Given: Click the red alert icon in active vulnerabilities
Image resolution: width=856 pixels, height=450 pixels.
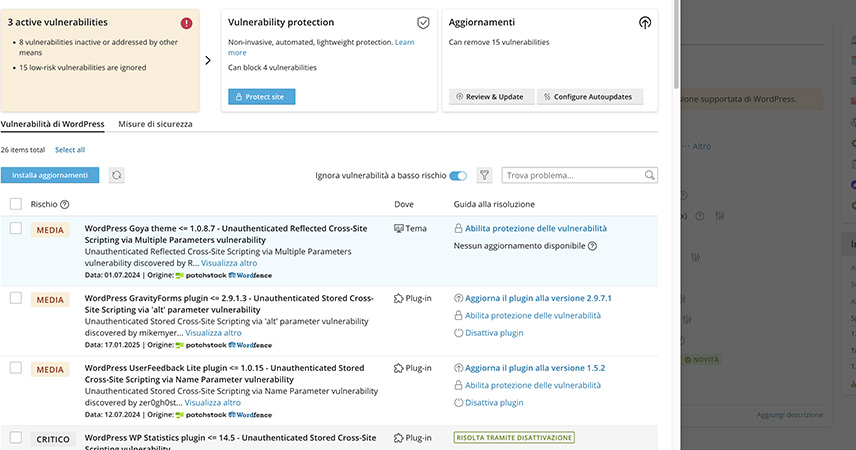Looking at the screenshot, I should coord(186,23).
